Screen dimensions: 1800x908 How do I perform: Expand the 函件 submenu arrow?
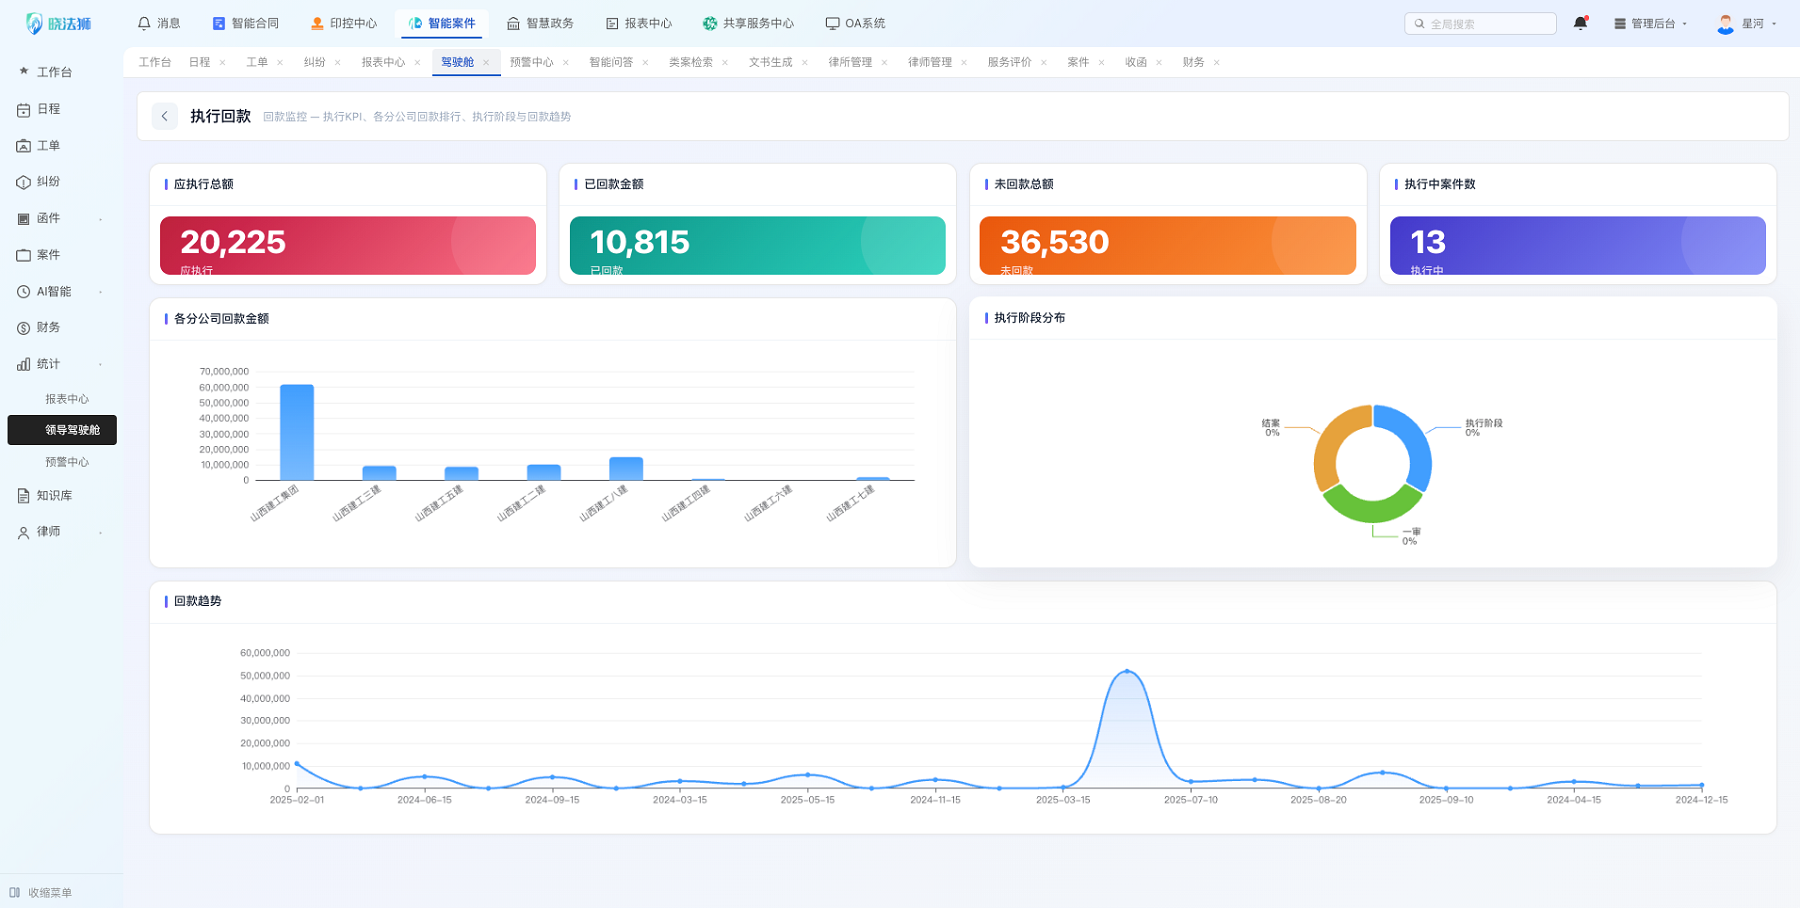[x=101, y=219]
